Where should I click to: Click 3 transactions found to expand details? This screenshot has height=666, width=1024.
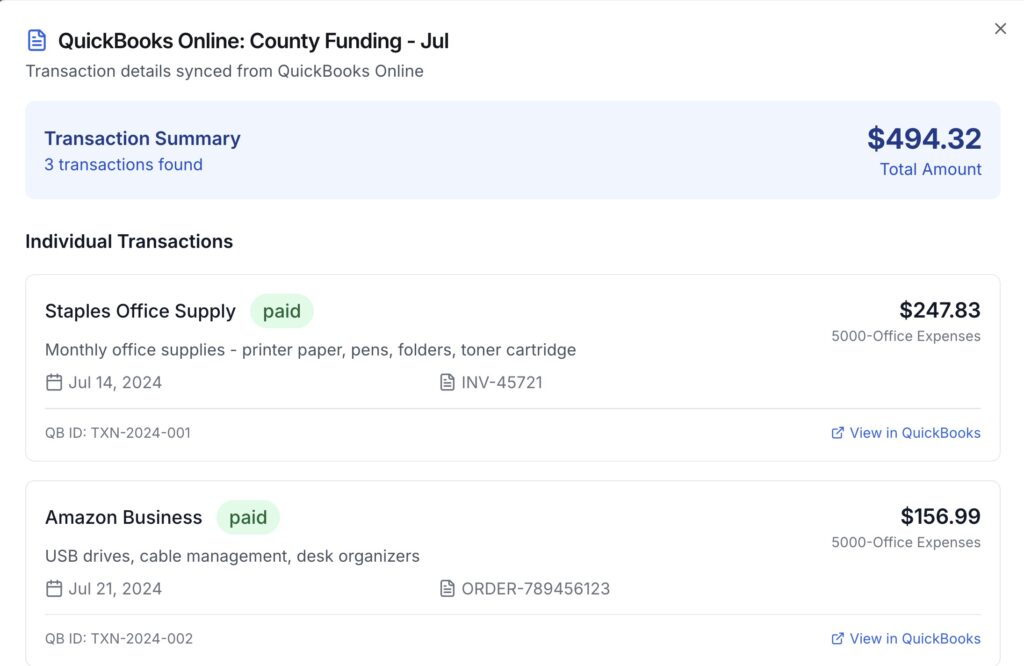pos(123,164)
